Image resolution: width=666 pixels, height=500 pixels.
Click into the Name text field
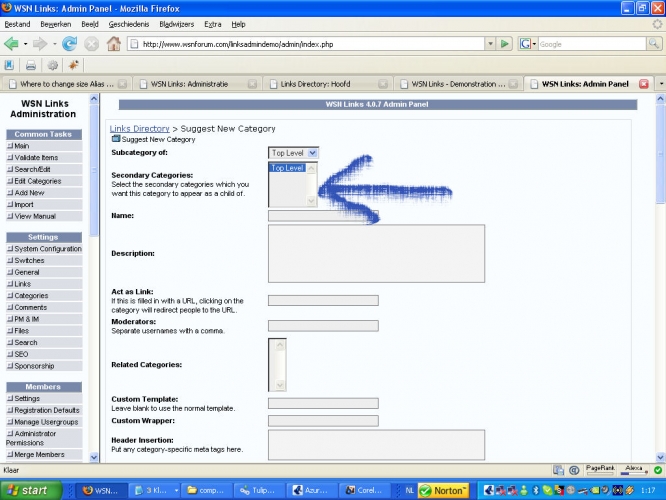click(x=322, y=215)
